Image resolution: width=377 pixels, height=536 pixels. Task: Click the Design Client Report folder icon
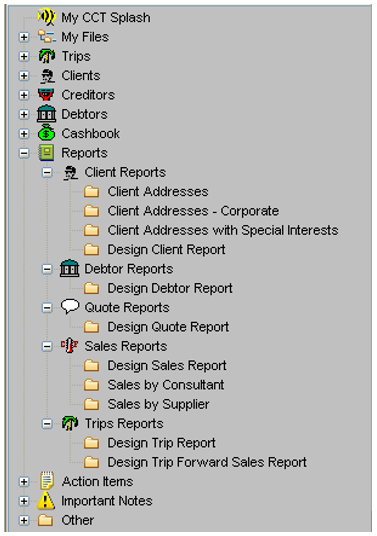pyautogui.click(x=92, y=250)
